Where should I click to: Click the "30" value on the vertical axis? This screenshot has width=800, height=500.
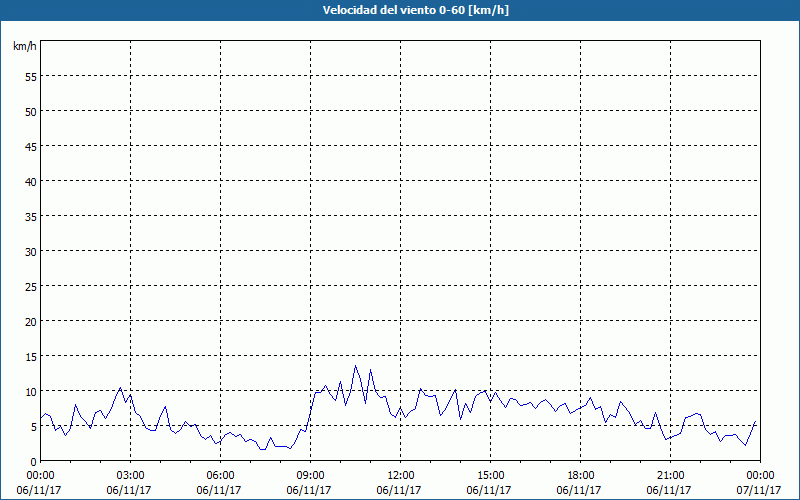tap(31, 252)
